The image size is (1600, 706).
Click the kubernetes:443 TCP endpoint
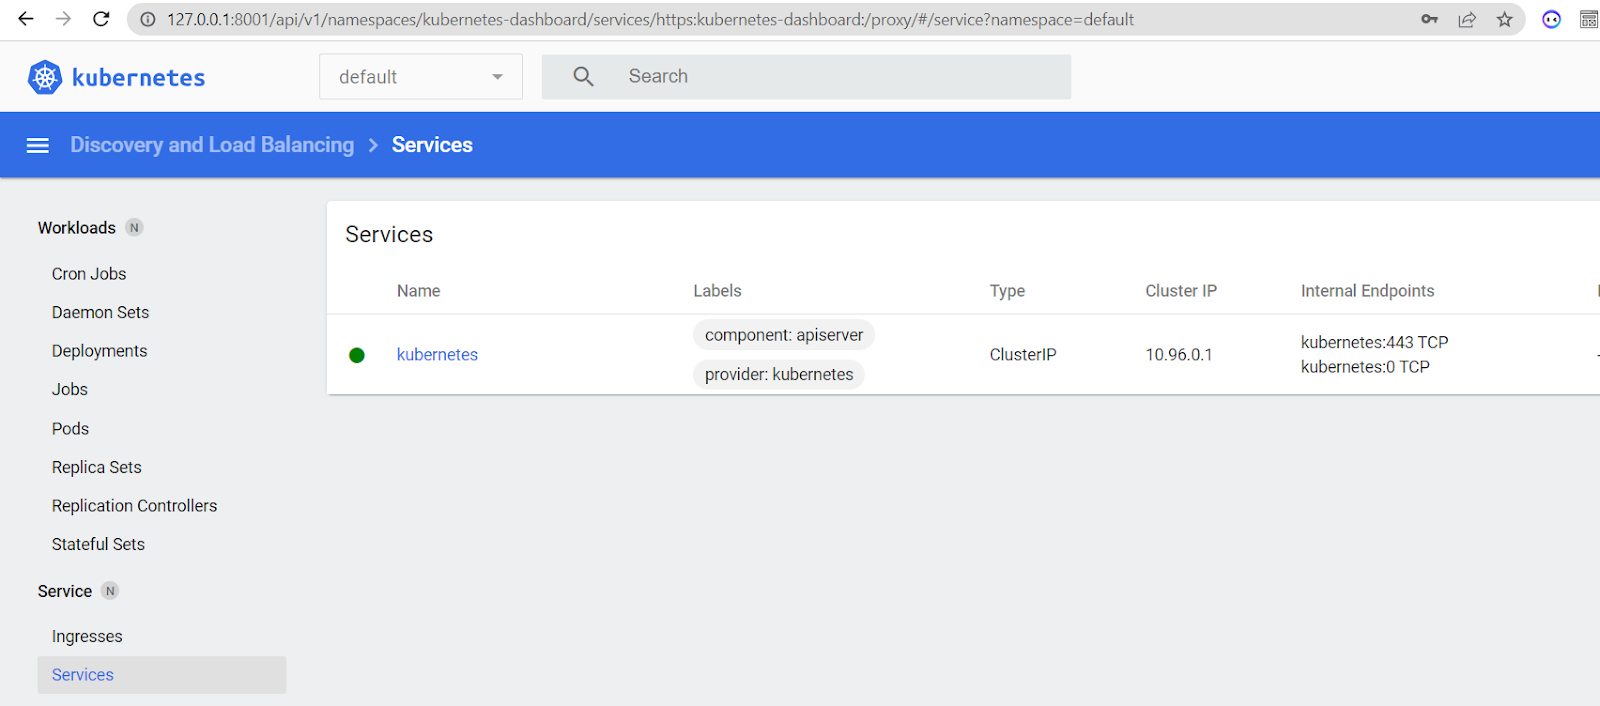[x=1374, y=343]
